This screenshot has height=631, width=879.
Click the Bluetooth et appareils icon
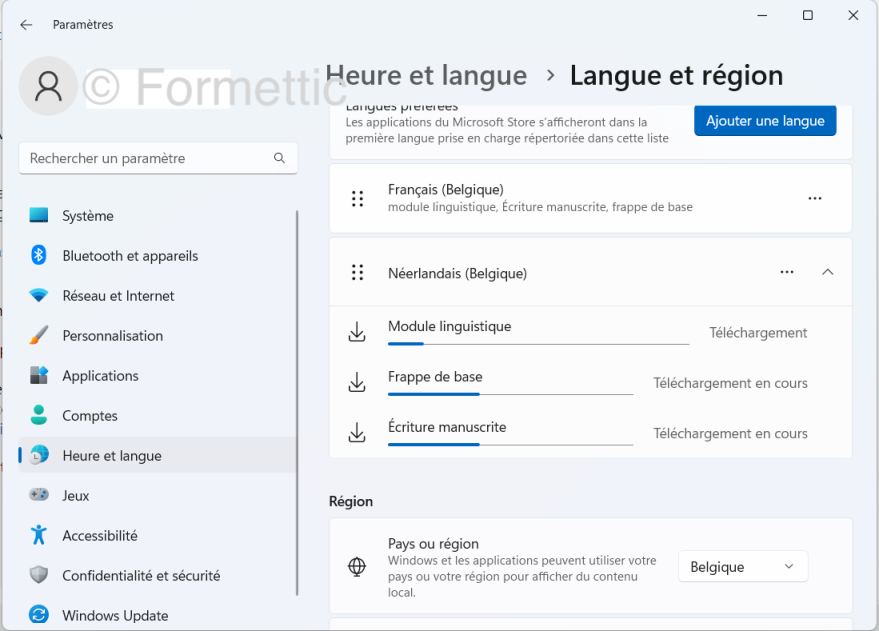tap(39, 256)
